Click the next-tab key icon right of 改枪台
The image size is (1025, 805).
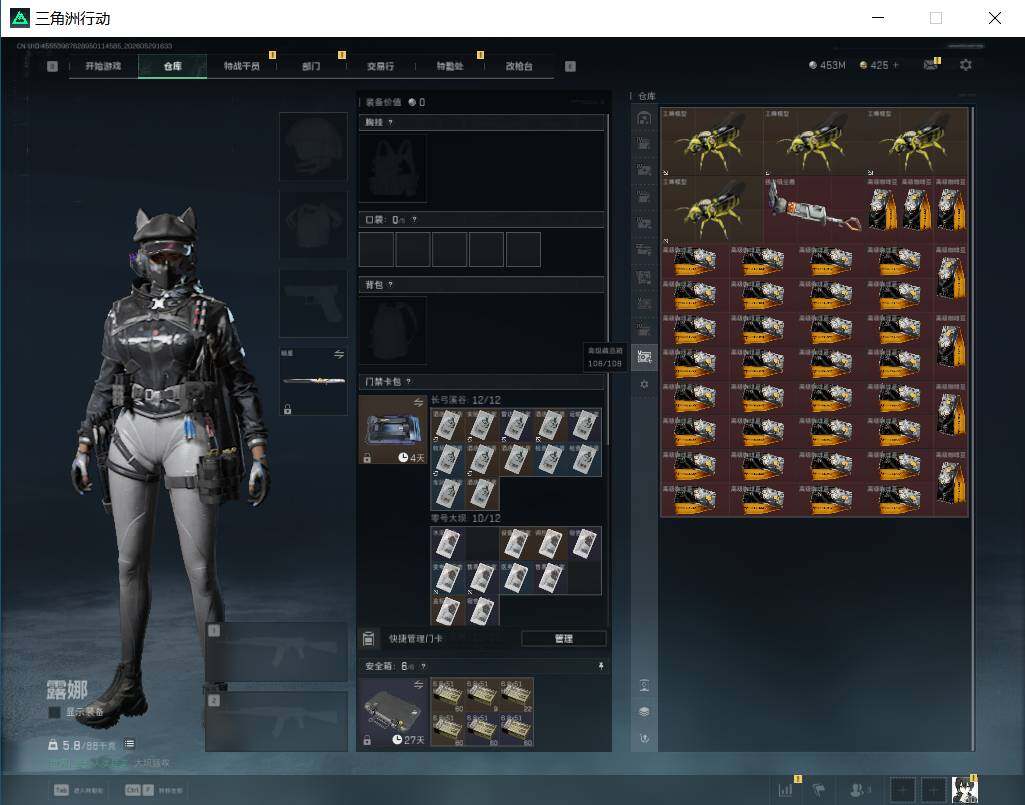(x=570, y=66)
